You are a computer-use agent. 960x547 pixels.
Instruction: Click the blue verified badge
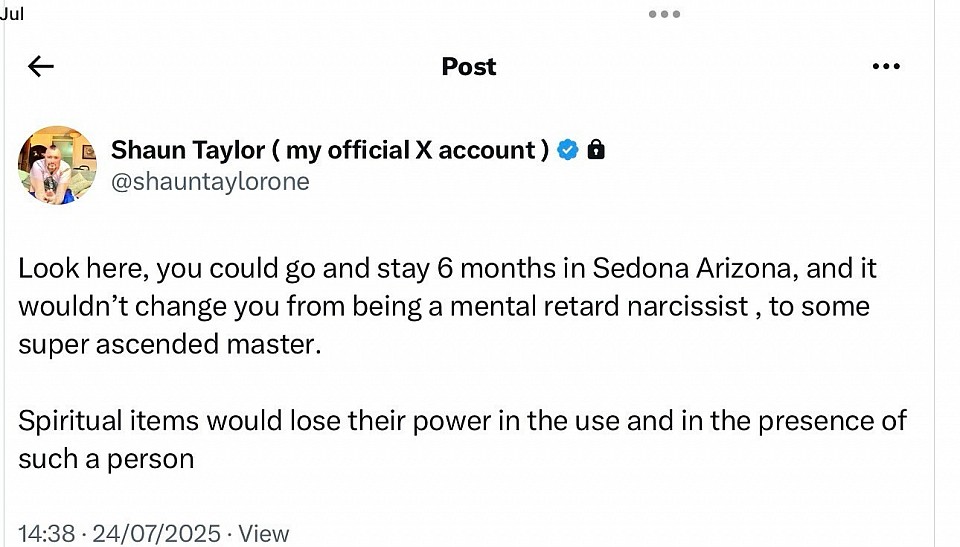click(x=567, y=151)
